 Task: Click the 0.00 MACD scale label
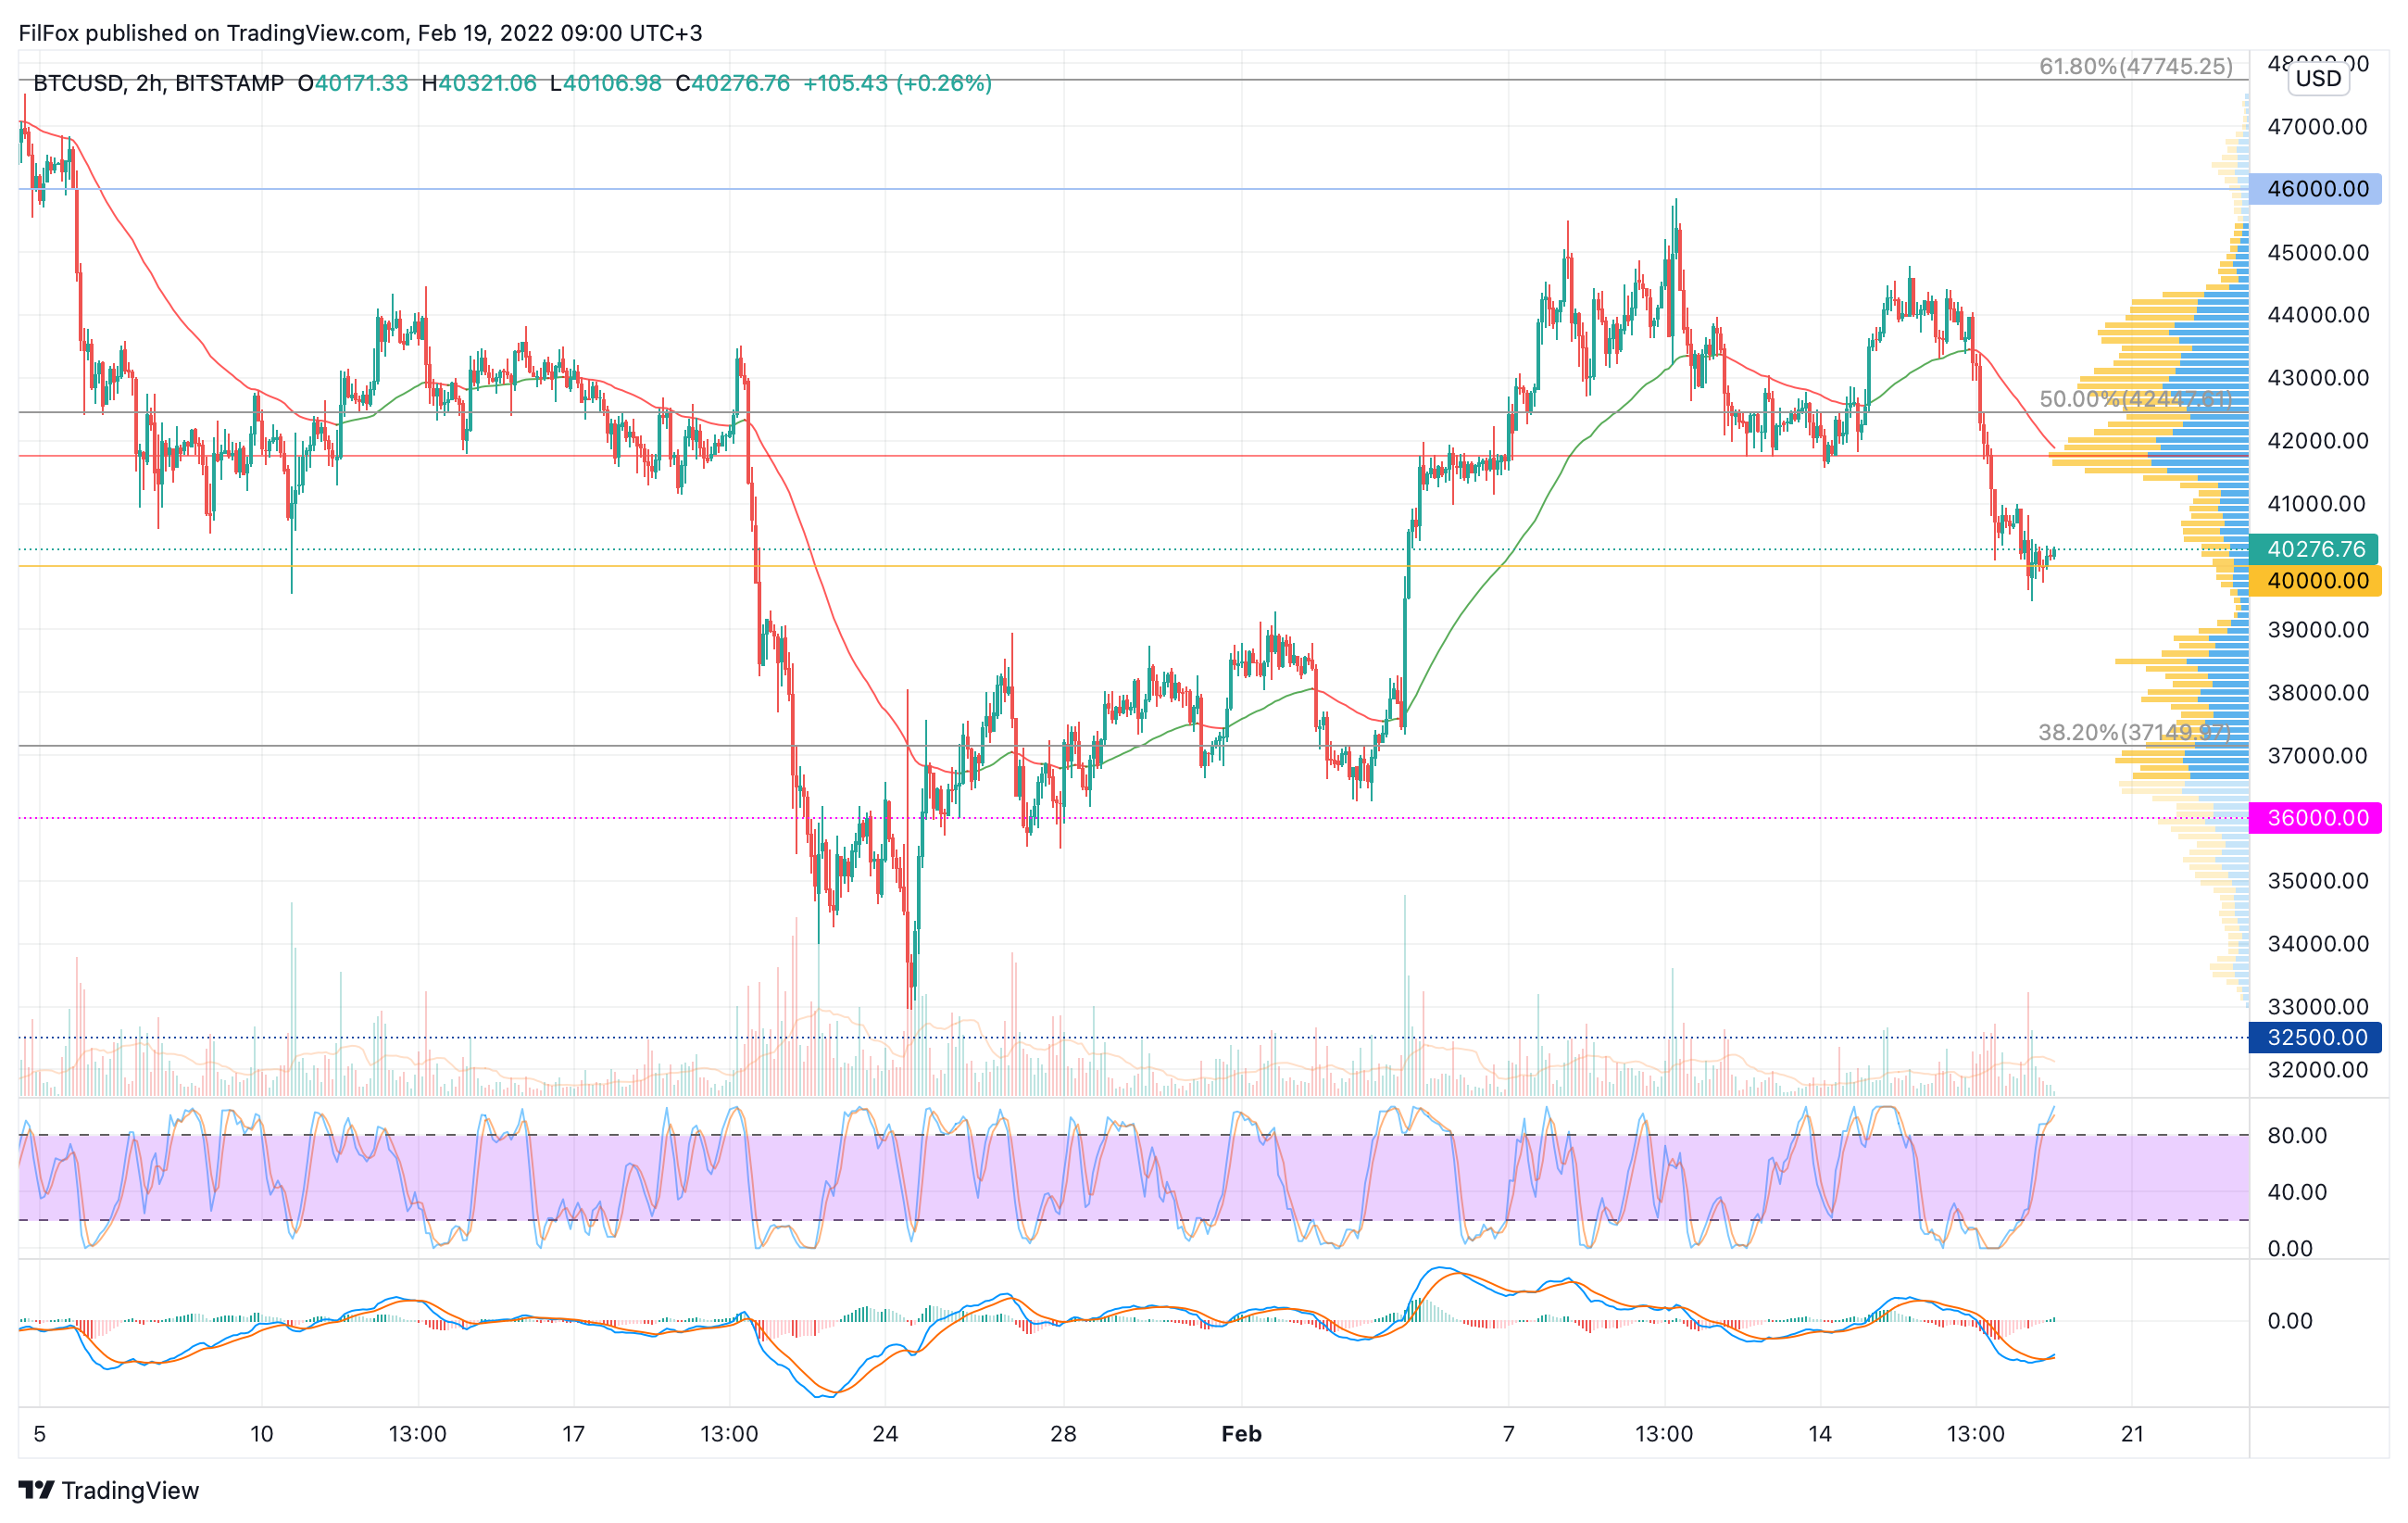(2289, 1321)
